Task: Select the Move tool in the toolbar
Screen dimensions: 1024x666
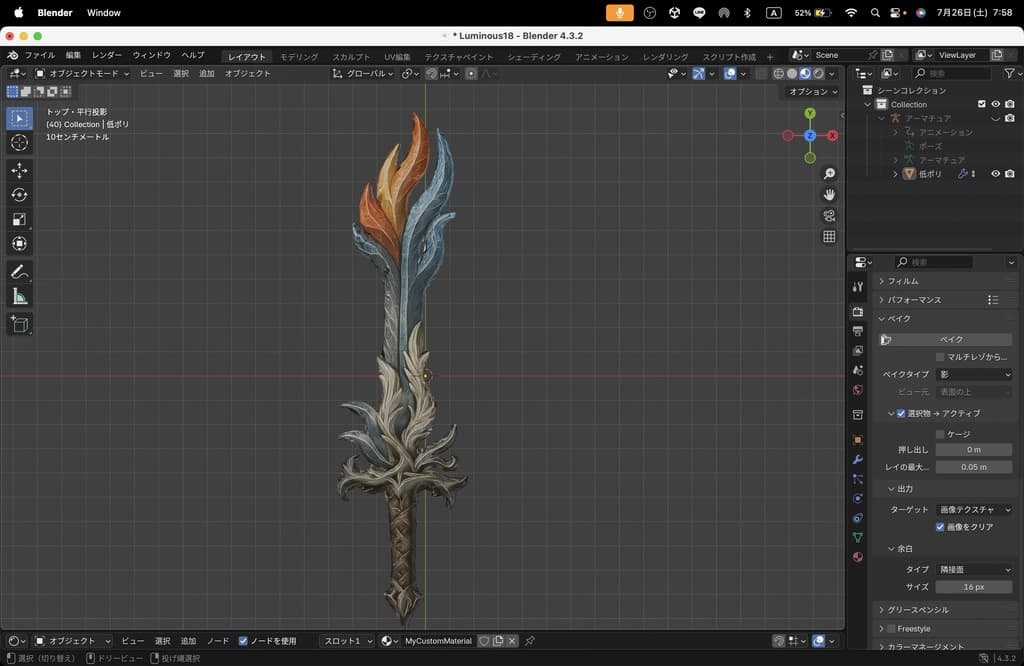Action: (x=19, y=170)
